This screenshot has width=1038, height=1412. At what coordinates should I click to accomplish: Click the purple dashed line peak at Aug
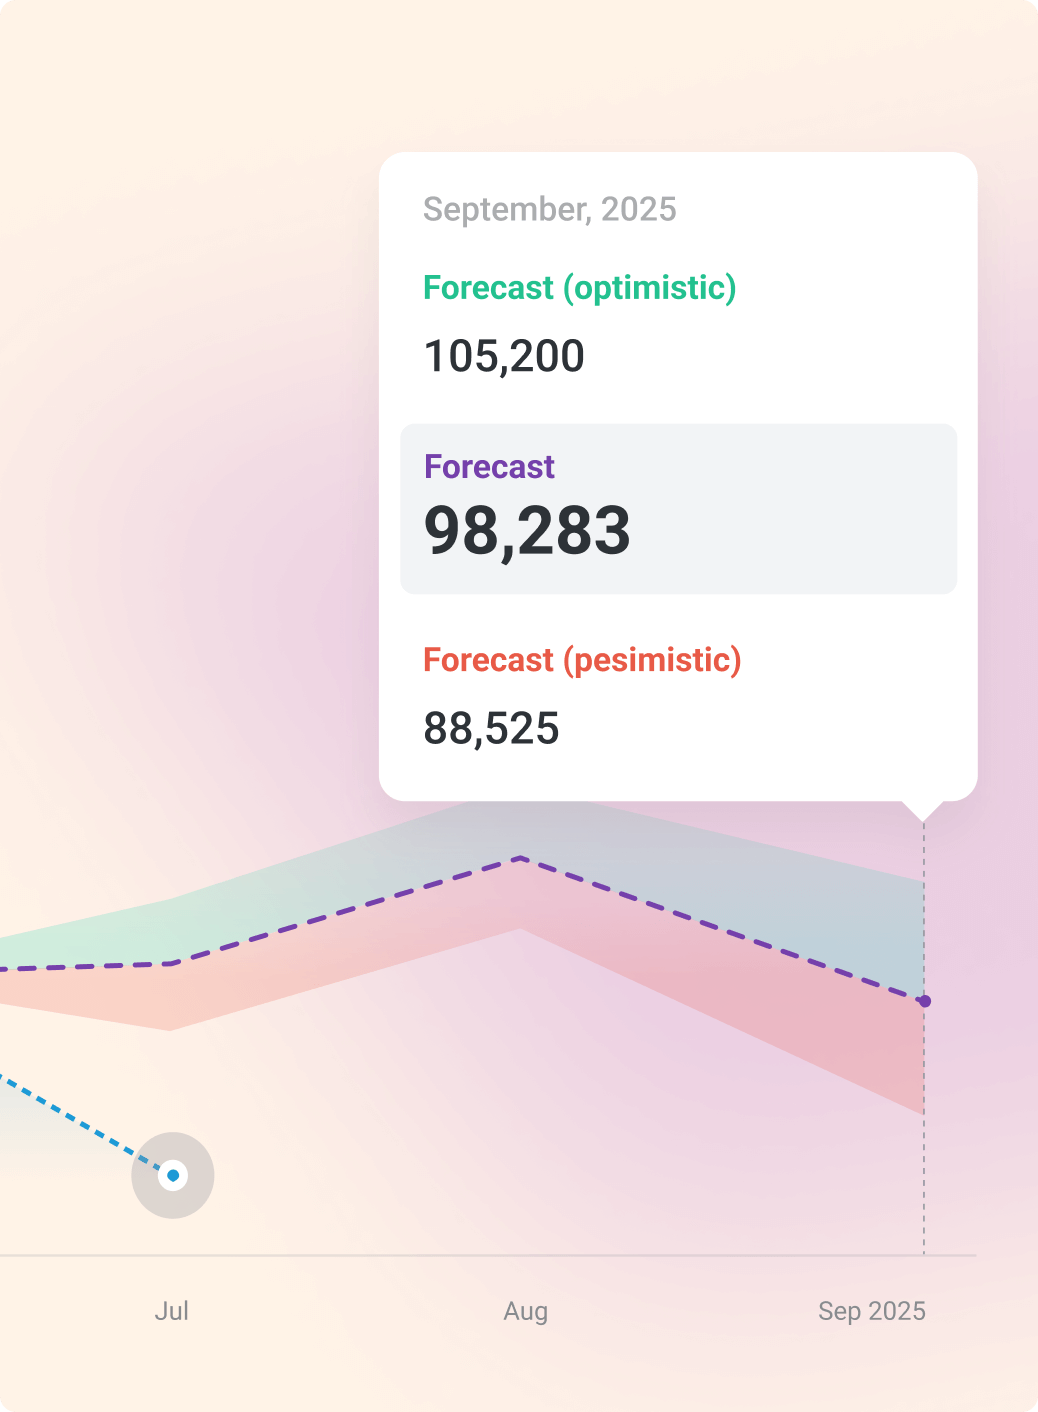521,857
